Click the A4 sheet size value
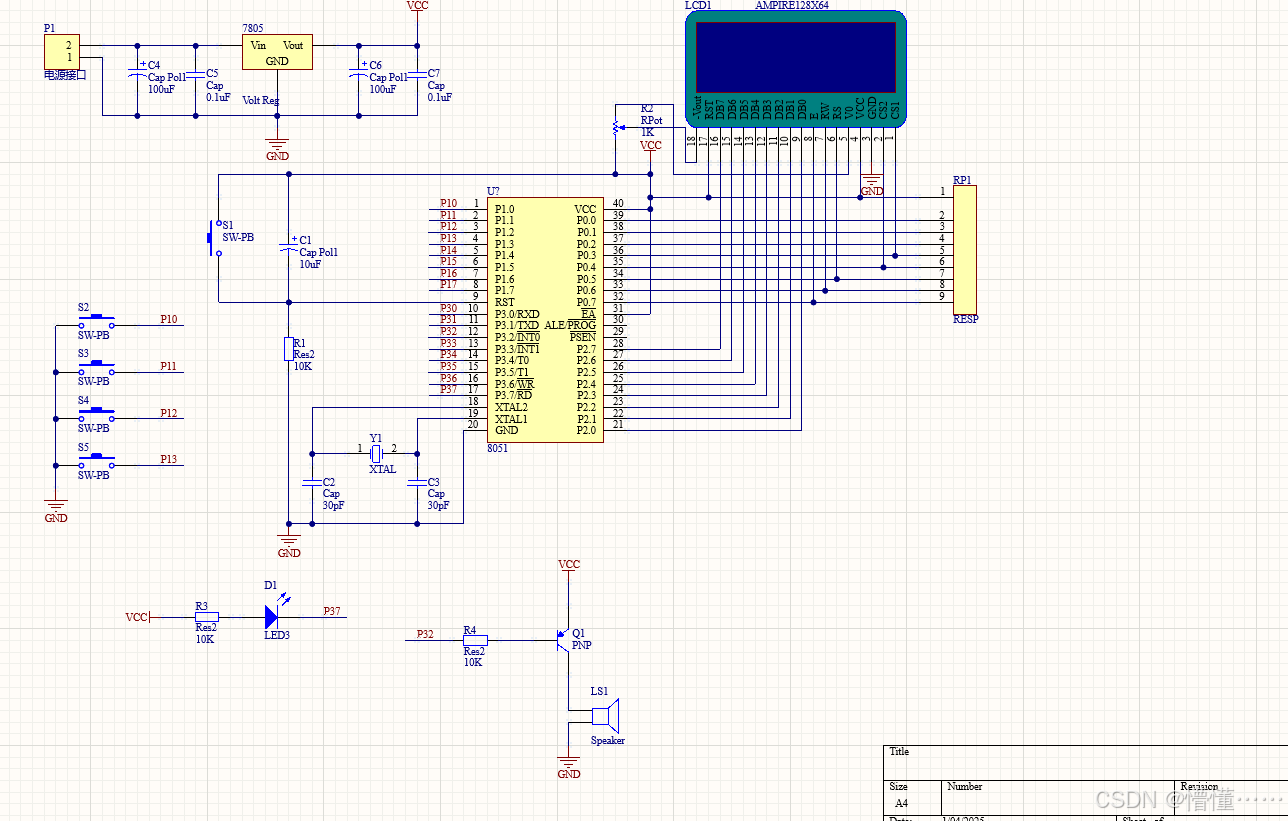1288x821 pixels. [x=901, y=803]
